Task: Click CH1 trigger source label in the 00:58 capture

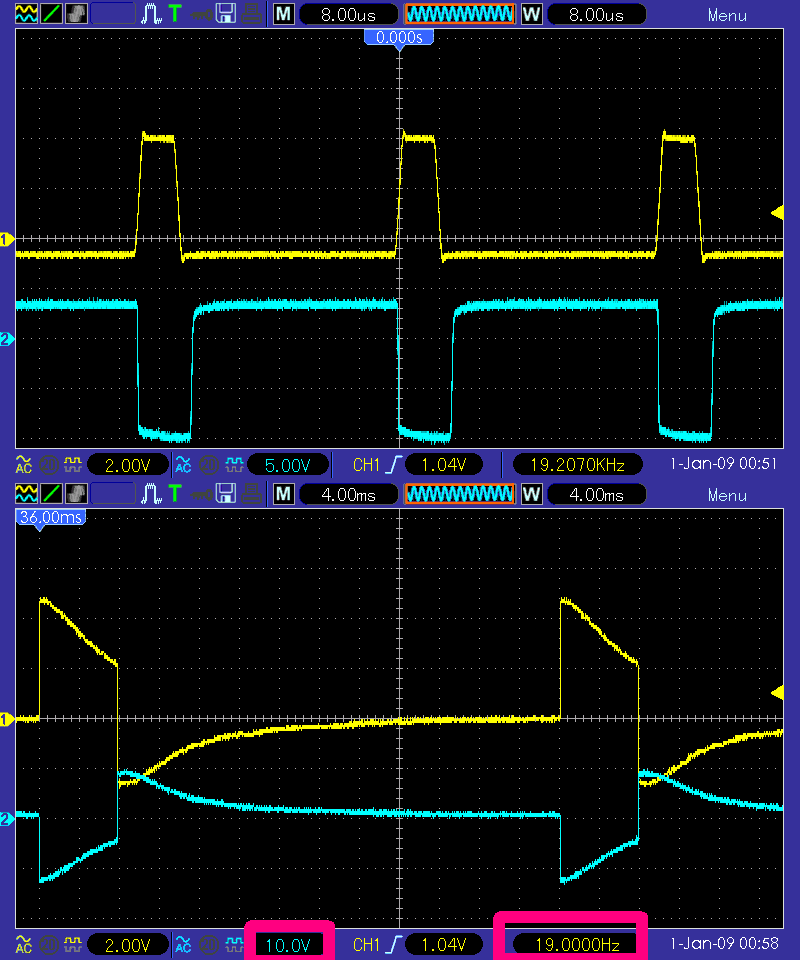Action: click(x=366, y=945)
